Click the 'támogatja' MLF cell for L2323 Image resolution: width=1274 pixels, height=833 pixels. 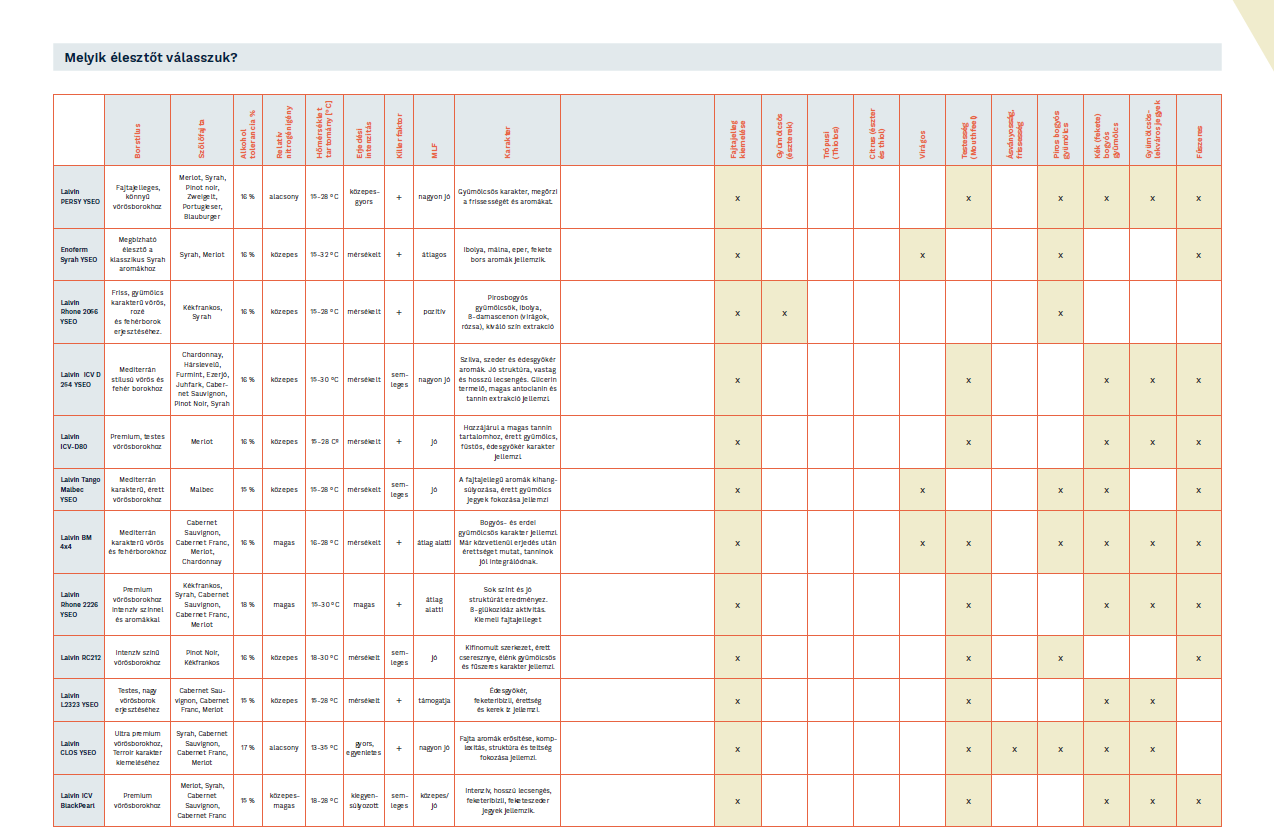433,700
